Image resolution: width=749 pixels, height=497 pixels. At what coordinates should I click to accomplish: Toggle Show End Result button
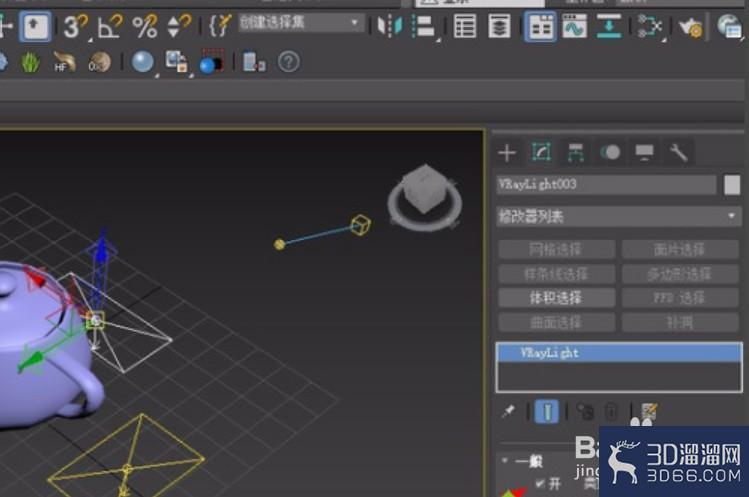(547, 411)
